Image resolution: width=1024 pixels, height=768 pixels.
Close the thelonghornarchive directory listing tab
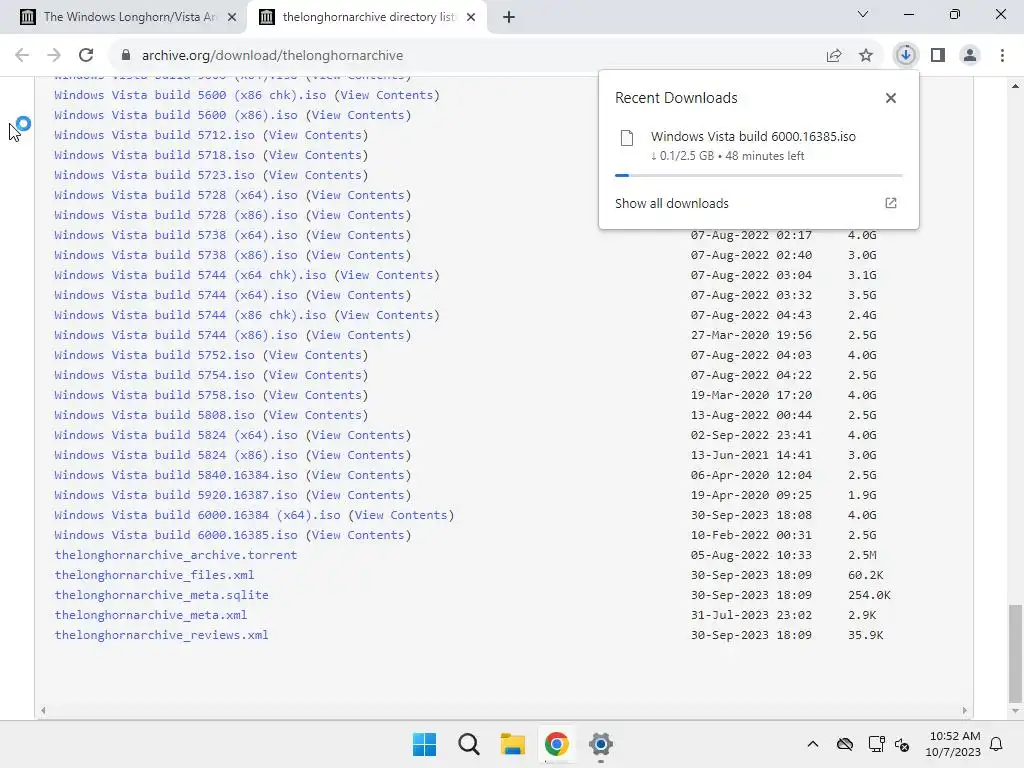(471, 17)
